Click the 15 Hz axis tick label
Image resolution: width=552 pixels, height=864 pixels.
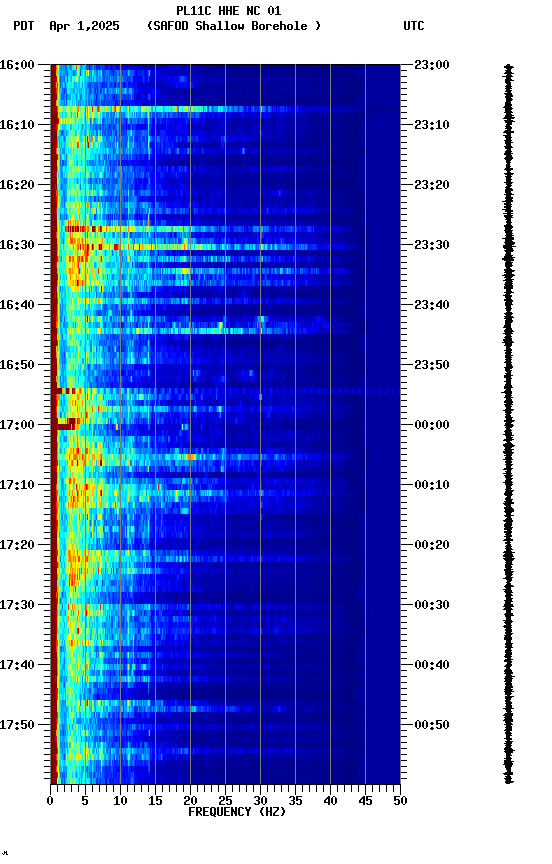point(155,801)
